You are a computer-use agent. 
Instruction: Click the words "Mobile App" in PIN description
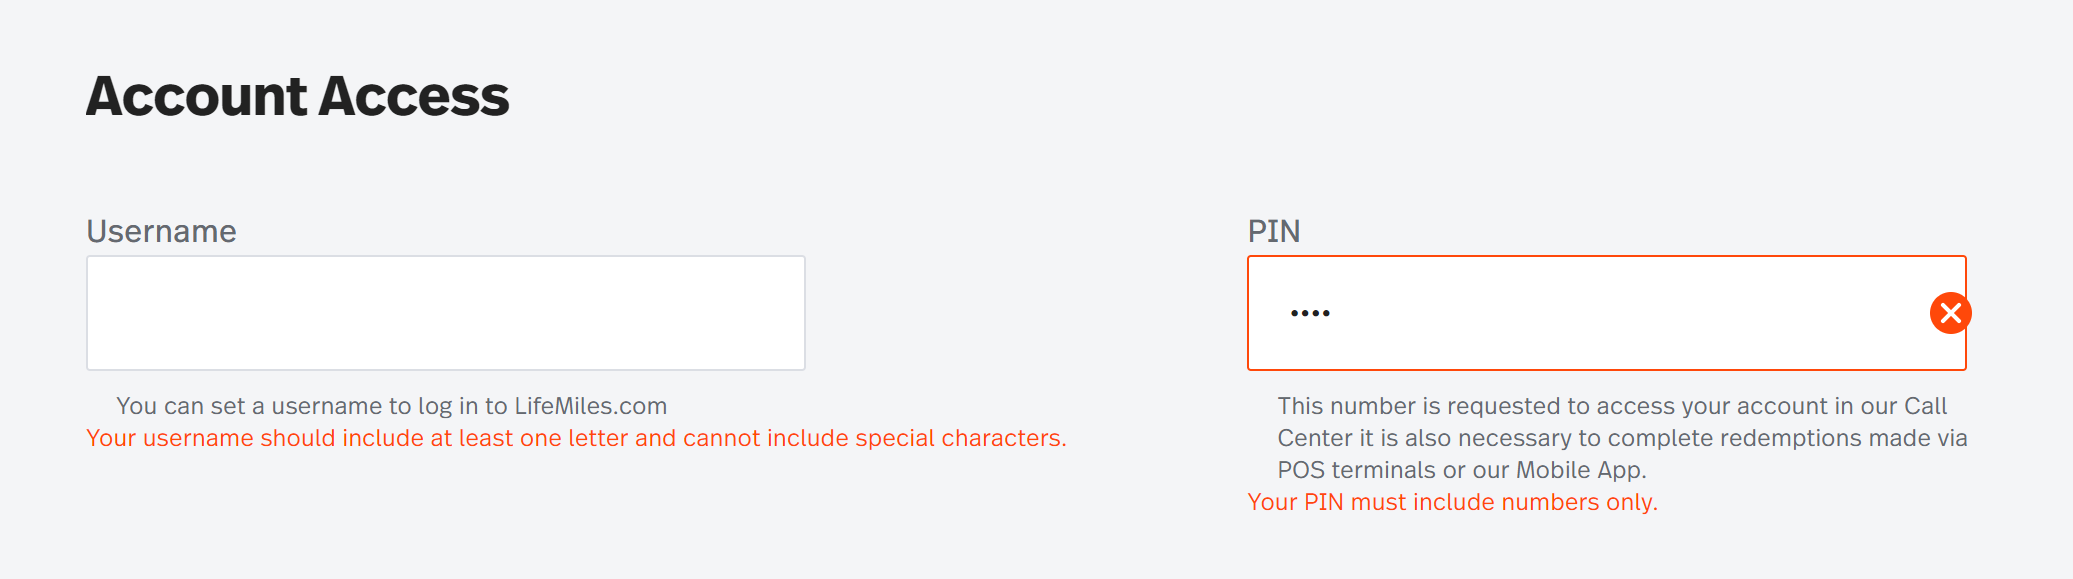(1581, 470)
